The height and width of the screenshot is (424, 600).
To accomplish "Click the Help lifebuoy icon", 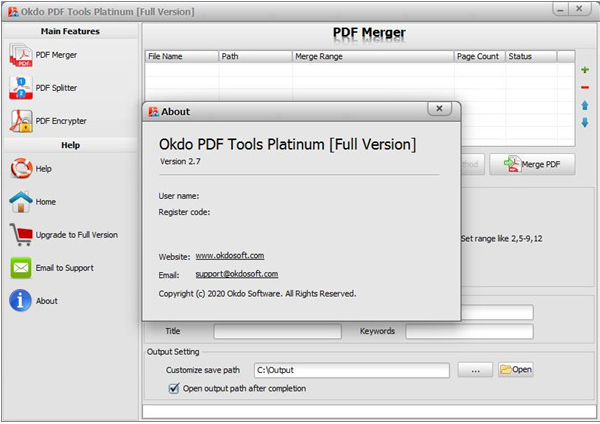I will tap(21, 168).
